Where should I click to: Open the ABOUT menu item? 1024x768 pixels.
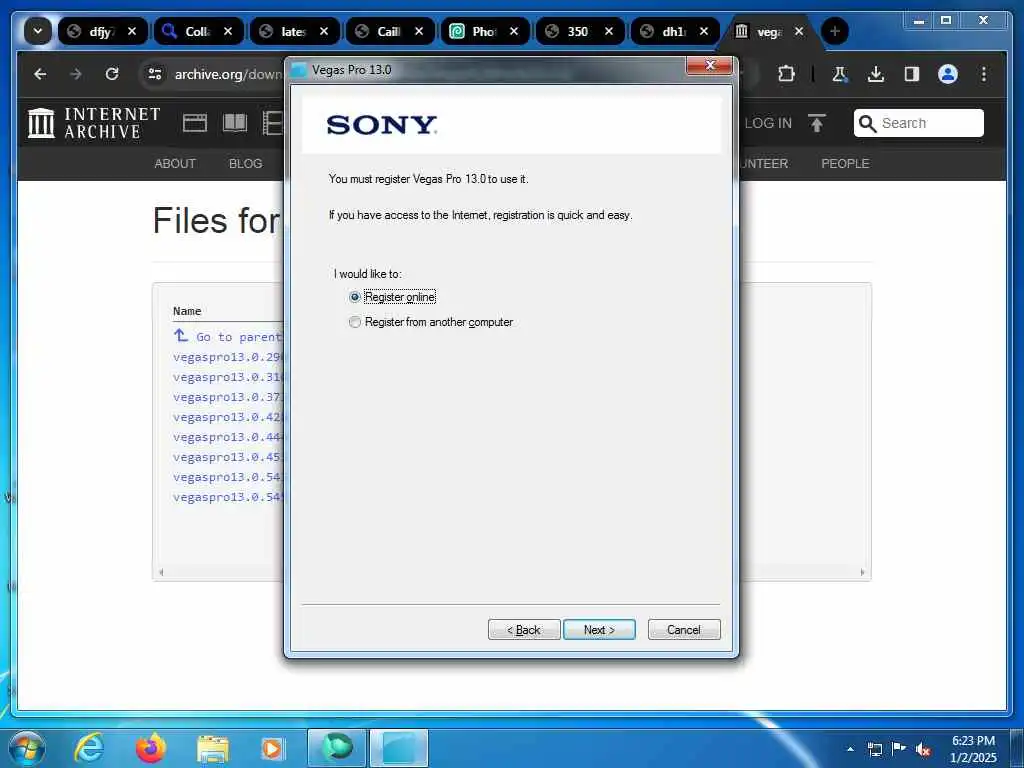(x=175, y=163)
